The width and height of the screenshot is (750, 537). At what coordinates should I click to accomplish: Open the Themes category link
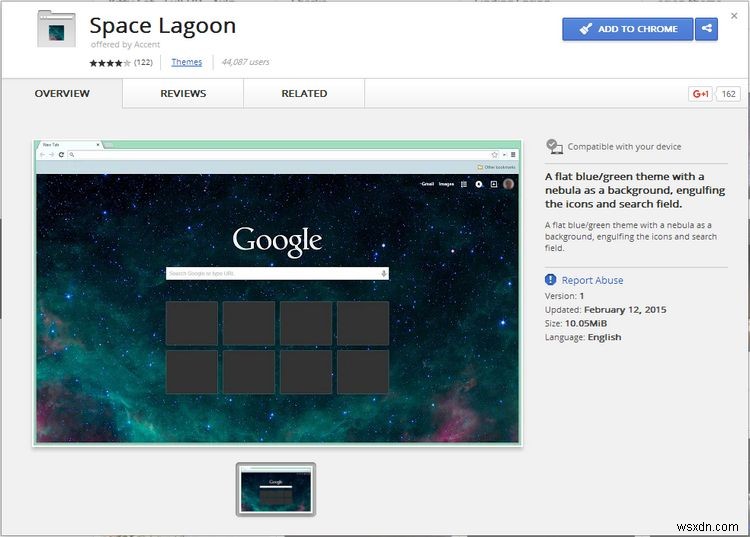187,62
